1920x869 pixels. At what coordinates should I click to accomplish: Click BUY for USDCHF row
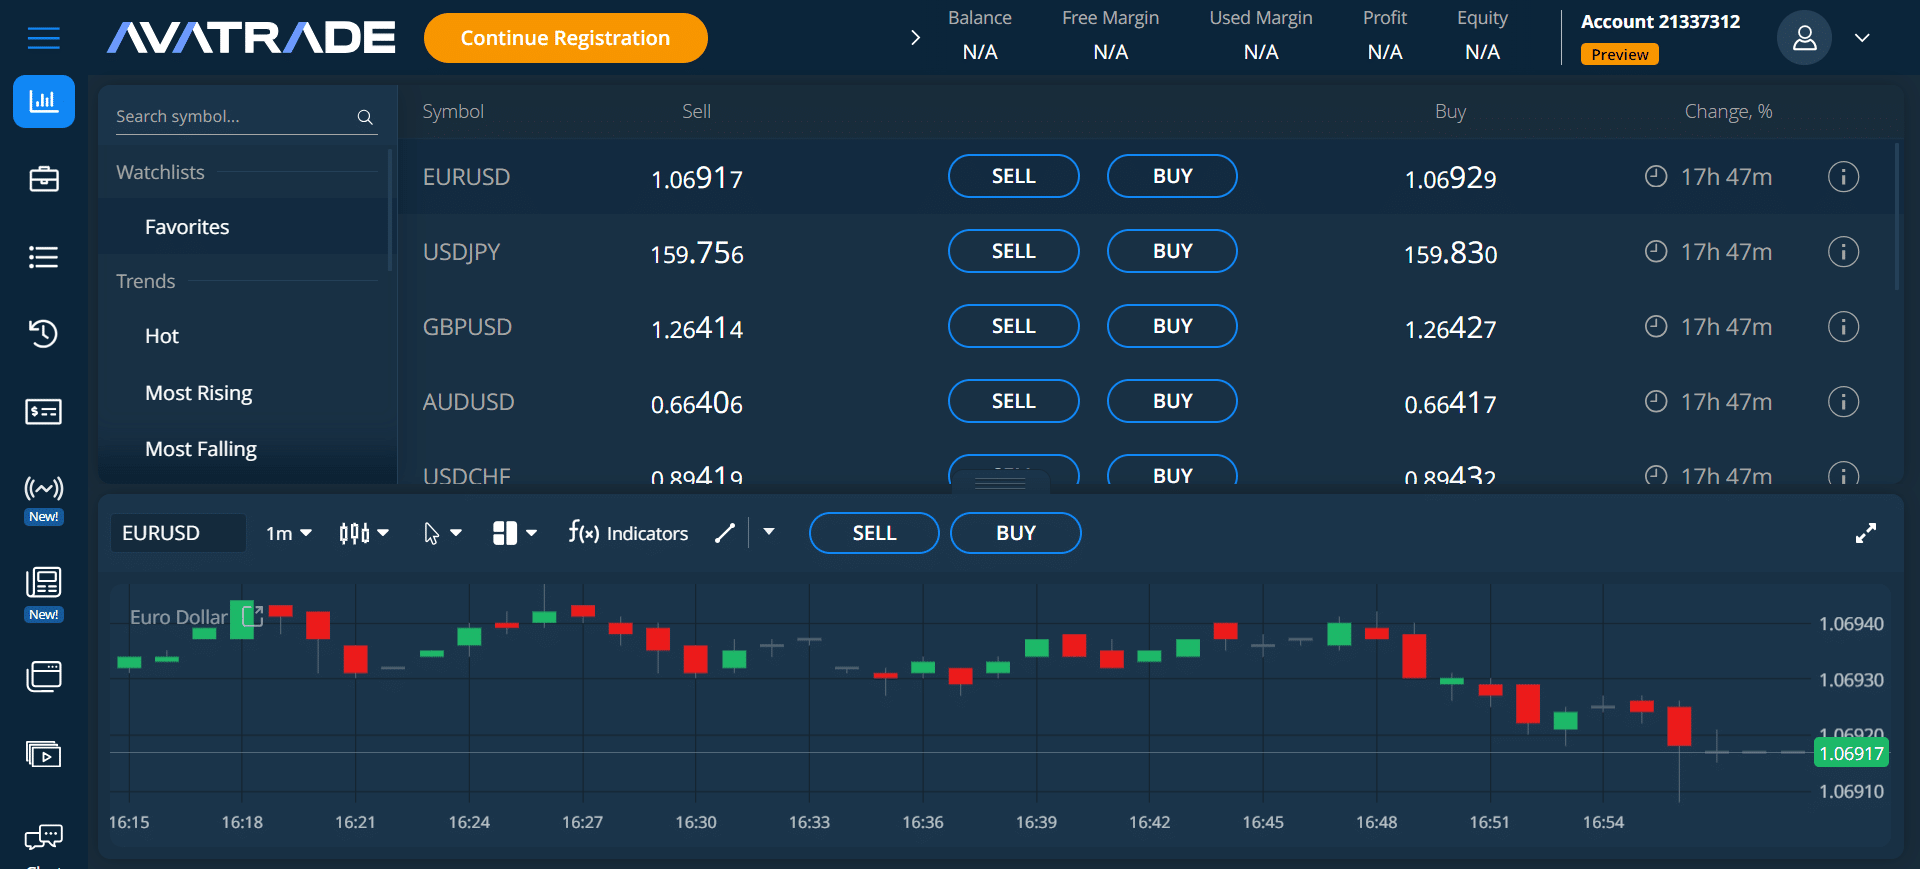[1172, 471]
